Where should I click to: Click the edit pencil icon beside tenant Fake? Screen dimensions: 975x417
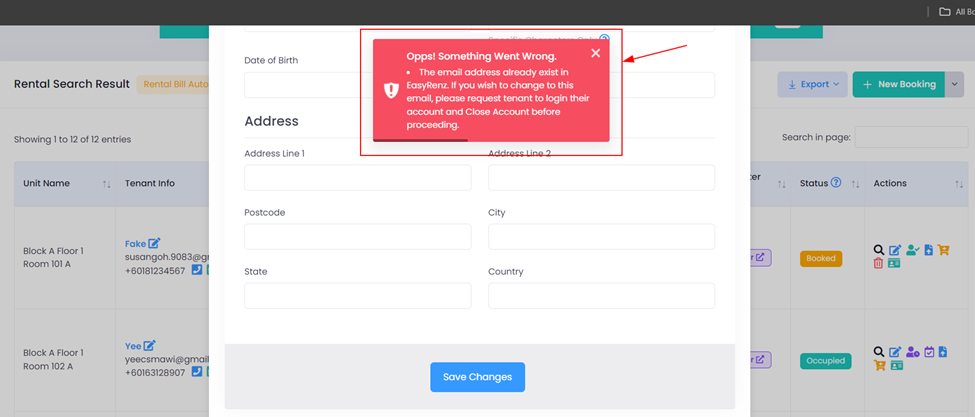click(x=154, y=243)
